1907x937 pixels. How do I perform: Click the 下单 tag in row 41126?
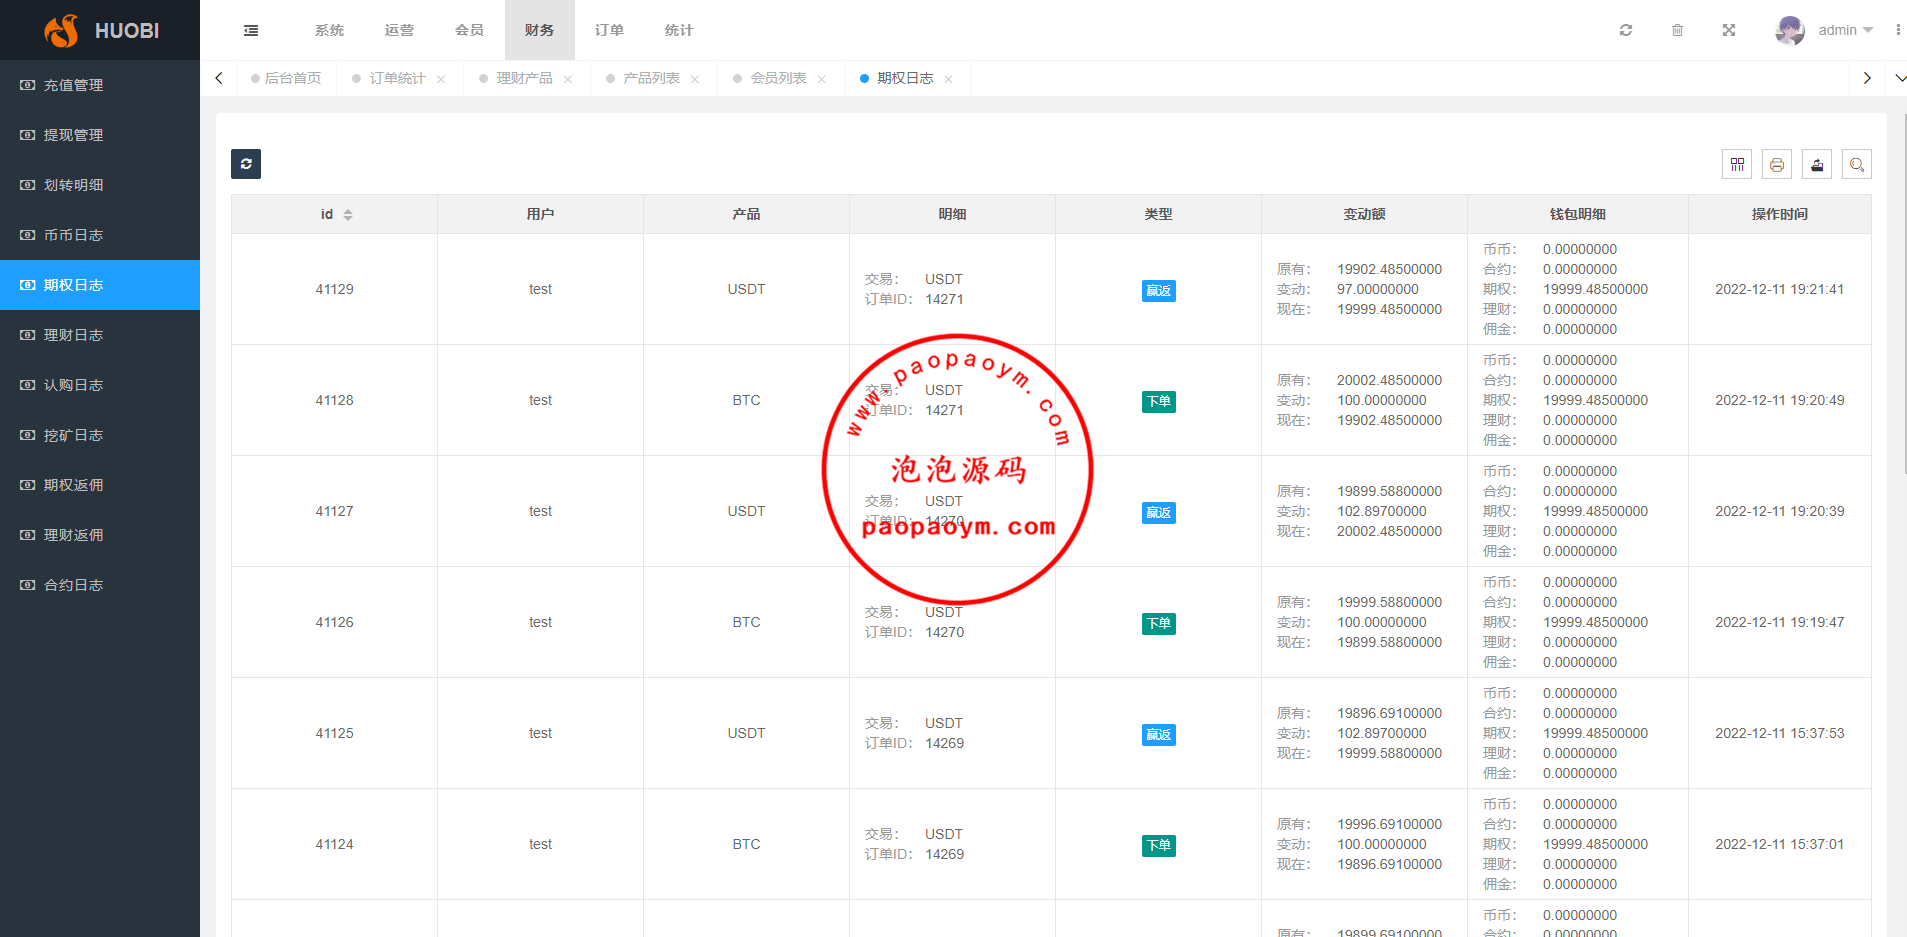(x=1158, y=624)
